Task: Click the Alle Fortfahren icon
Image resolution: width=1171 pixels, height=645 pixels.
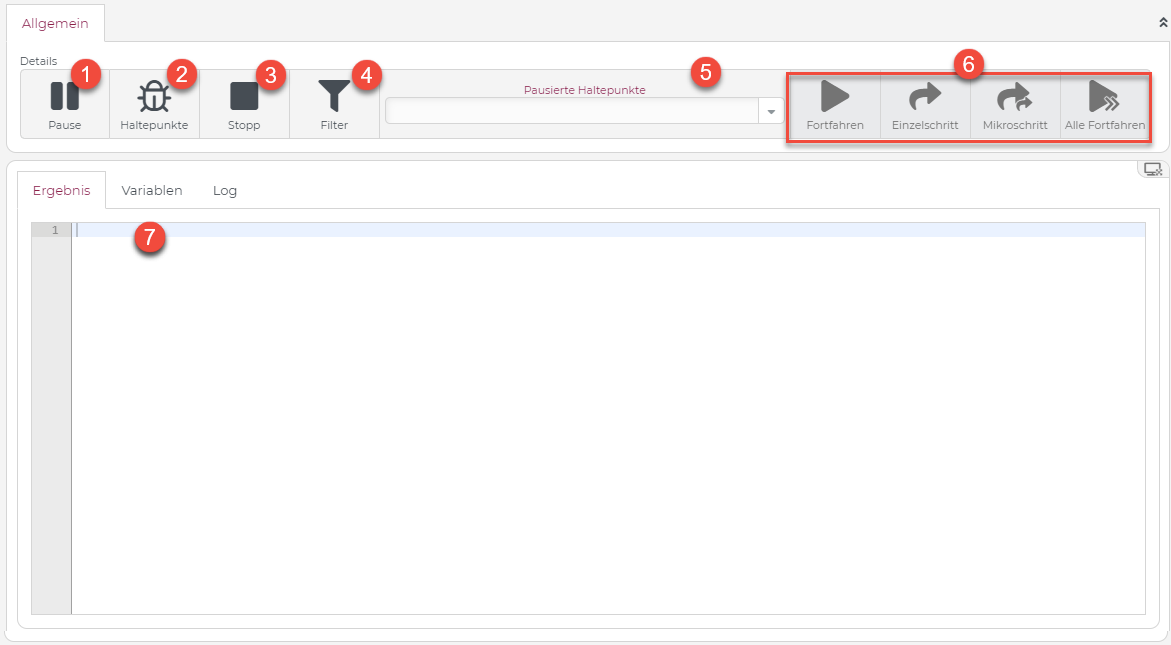Action: (1104, 97)
